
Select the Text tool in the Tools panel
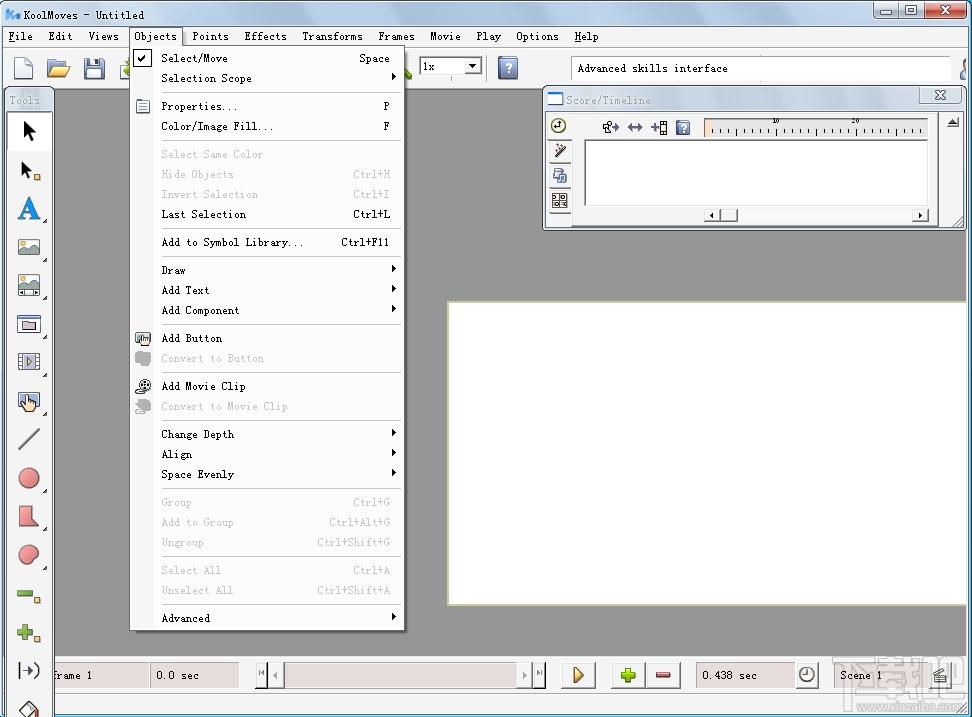click(x=28, y=209)
